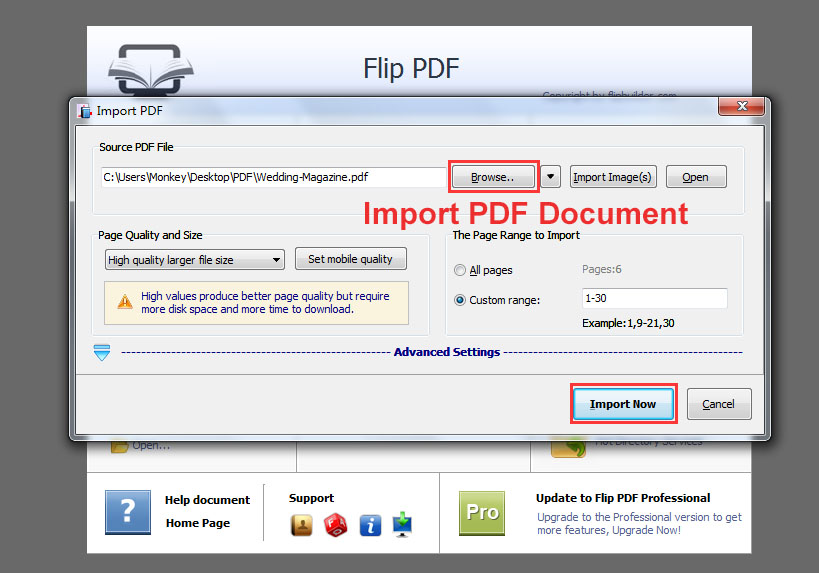Click the red Flash support icon
The width and height of the screenshot is (819, 573).
pyautogui.click(x=336, y=525)
